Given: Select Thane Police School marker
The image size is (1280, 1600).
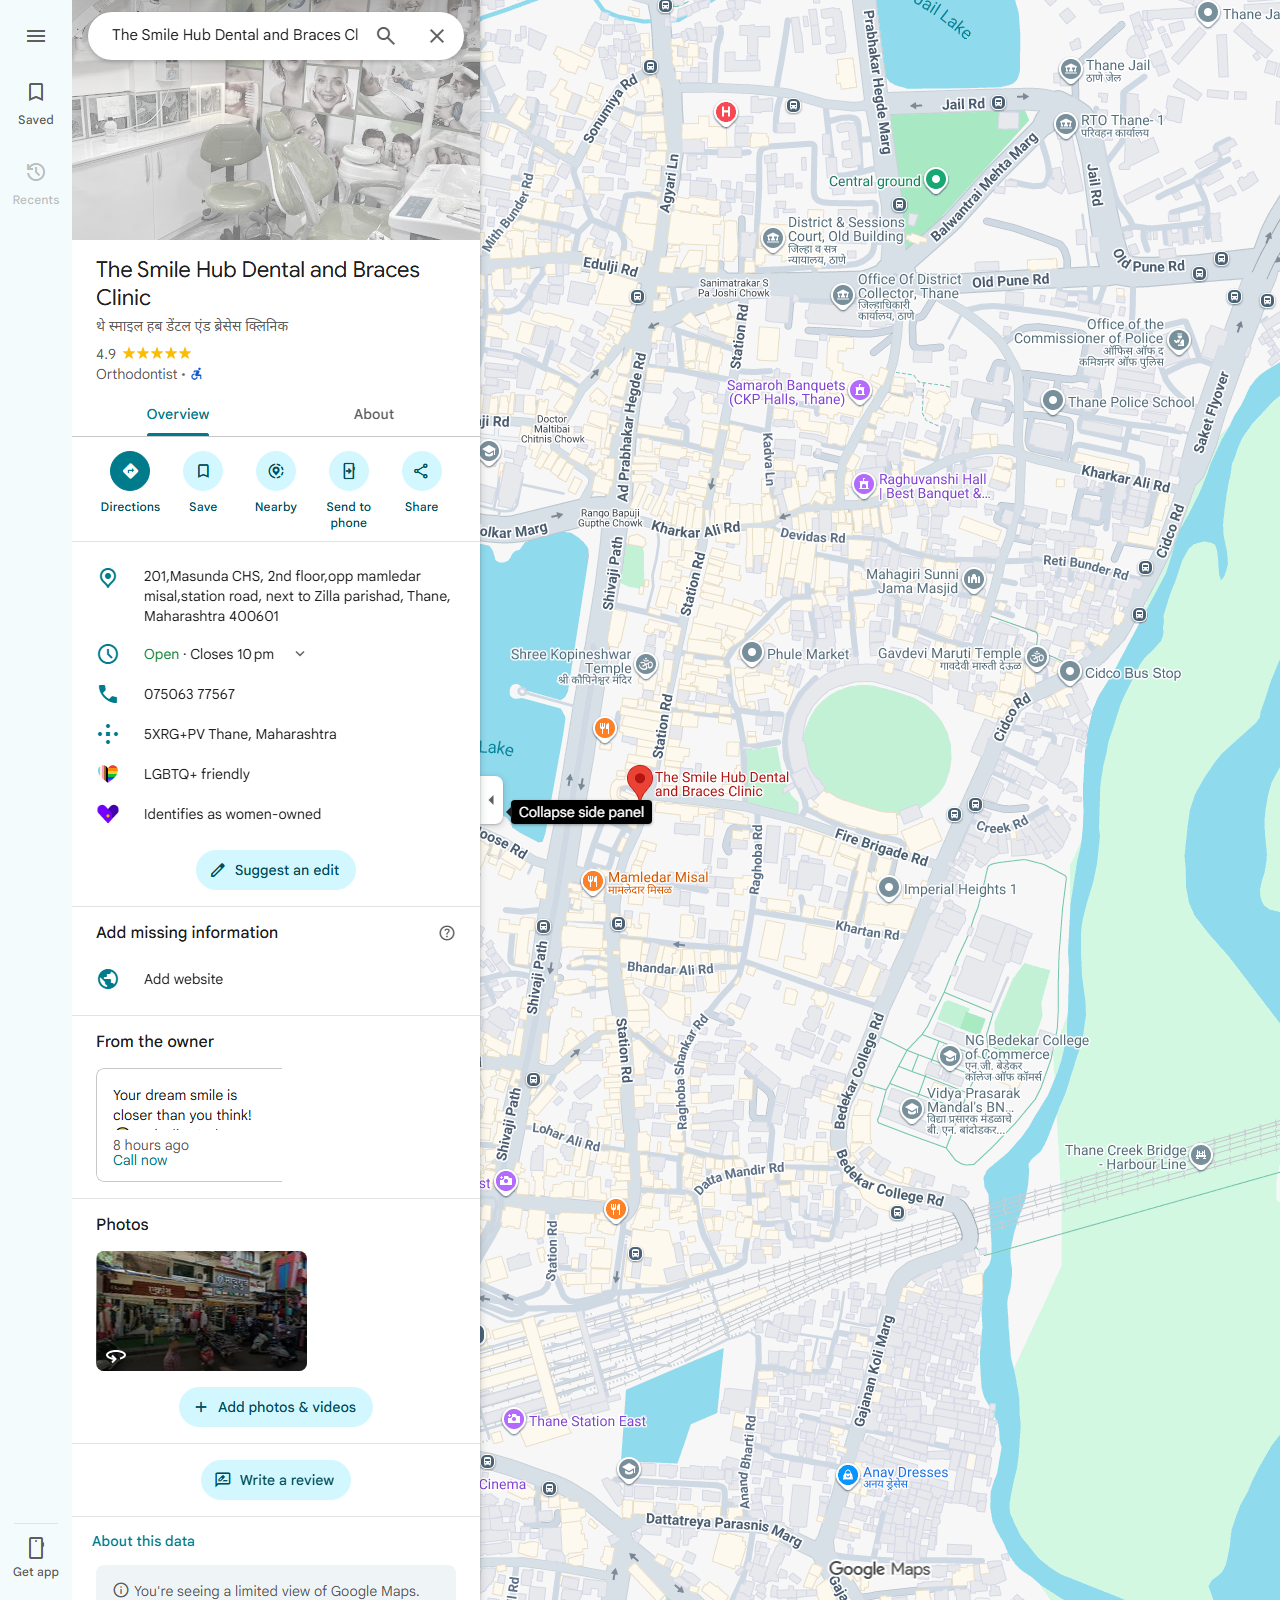Looking at the screenshot, I should (x=1053, y=401).
